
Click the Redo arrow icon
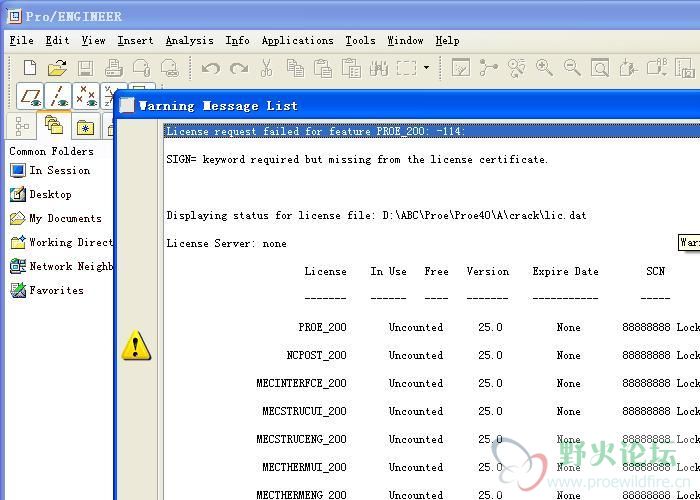[x=239, y=68]
